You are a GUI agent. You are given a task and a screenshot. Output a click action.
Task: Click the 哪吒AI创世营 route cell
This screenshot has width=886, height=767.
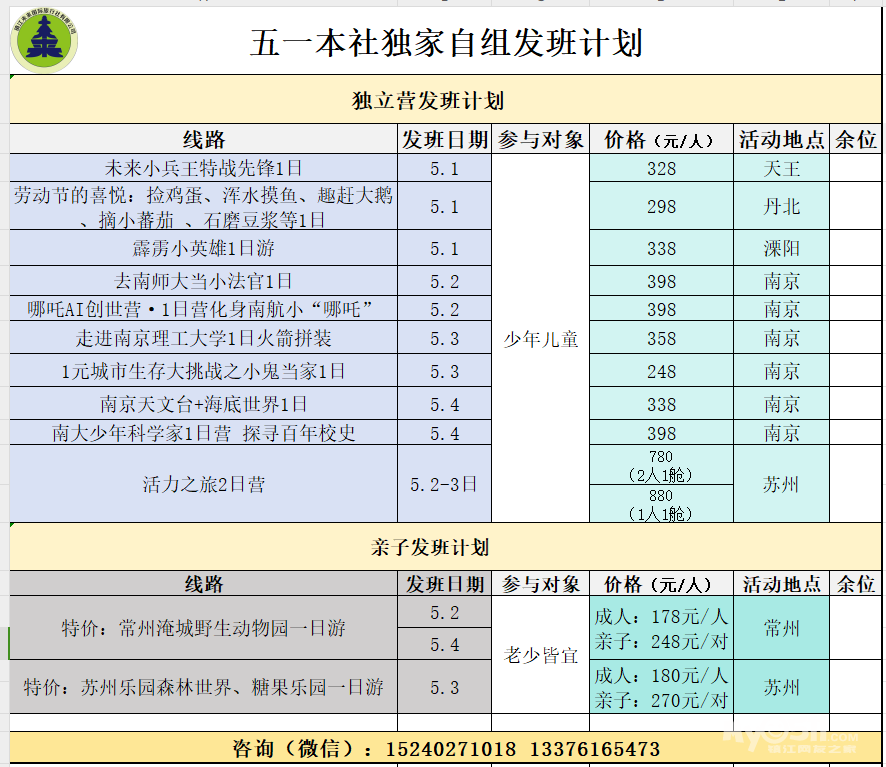[x=203, y=309]
